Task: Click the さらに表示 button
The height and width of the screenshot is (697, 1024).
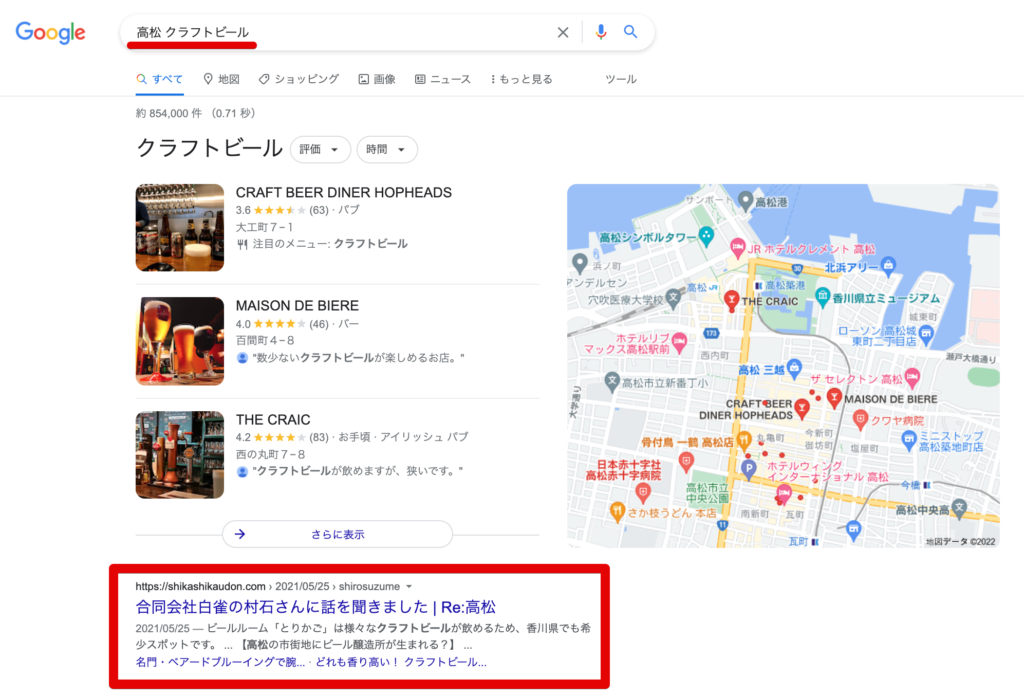Action: click(x=337, y=534)
